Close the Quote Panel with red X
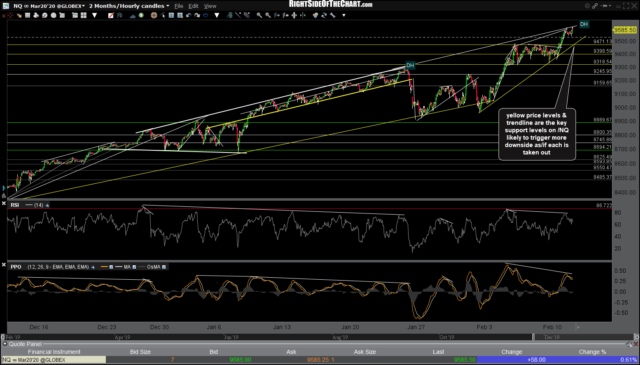This screenshot has width=640, height=365. point(636,344)
